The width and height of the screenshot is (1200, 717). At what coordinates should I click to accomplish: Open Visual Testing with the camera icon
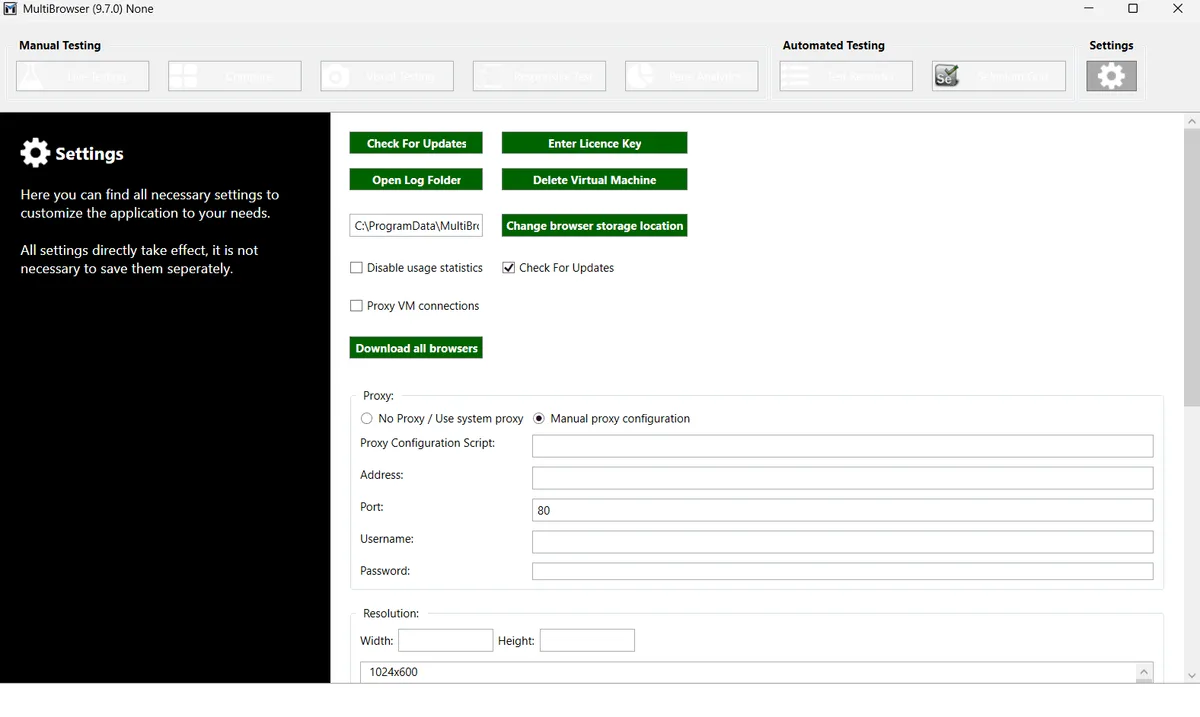[x=387, y=76]
